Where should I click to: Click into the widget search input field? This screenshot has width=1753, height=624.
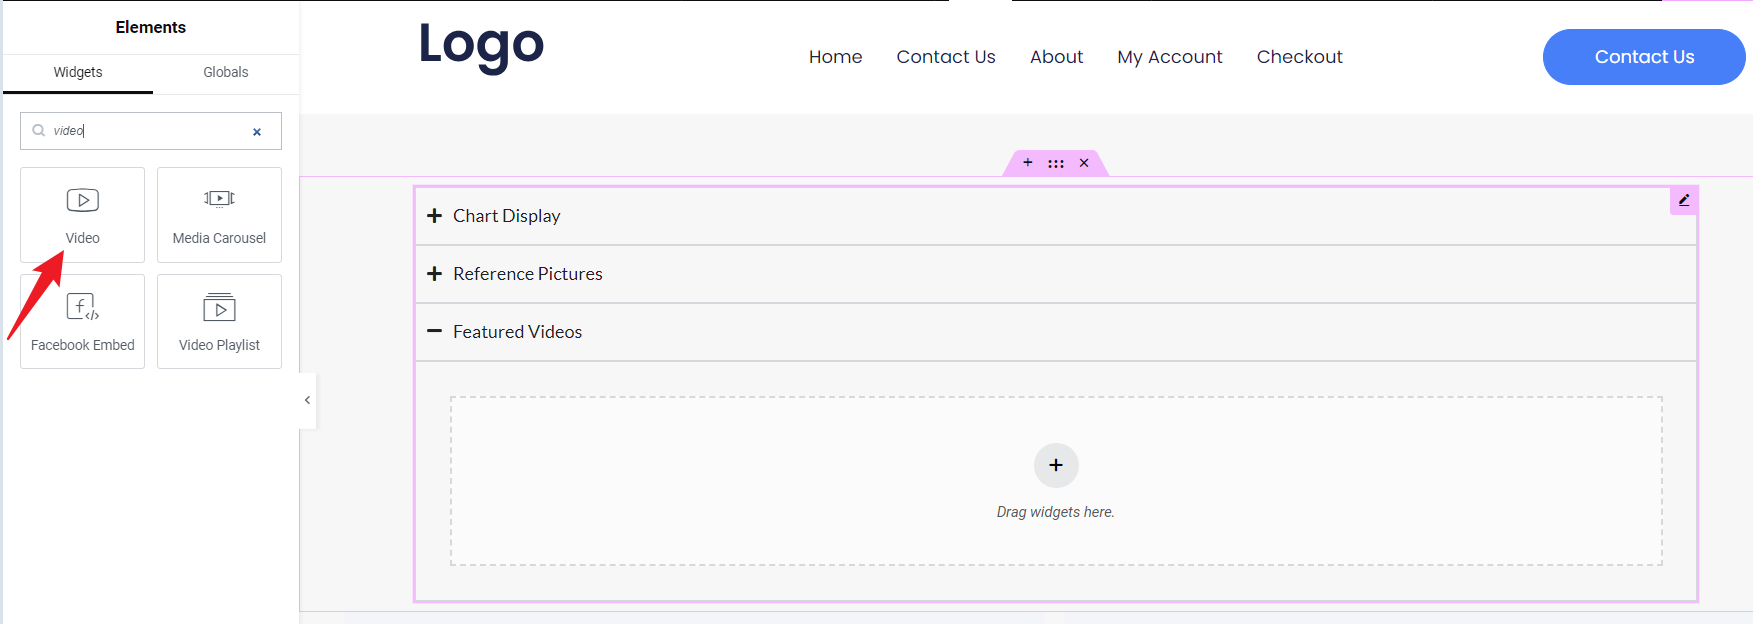(x=150, y=131)
